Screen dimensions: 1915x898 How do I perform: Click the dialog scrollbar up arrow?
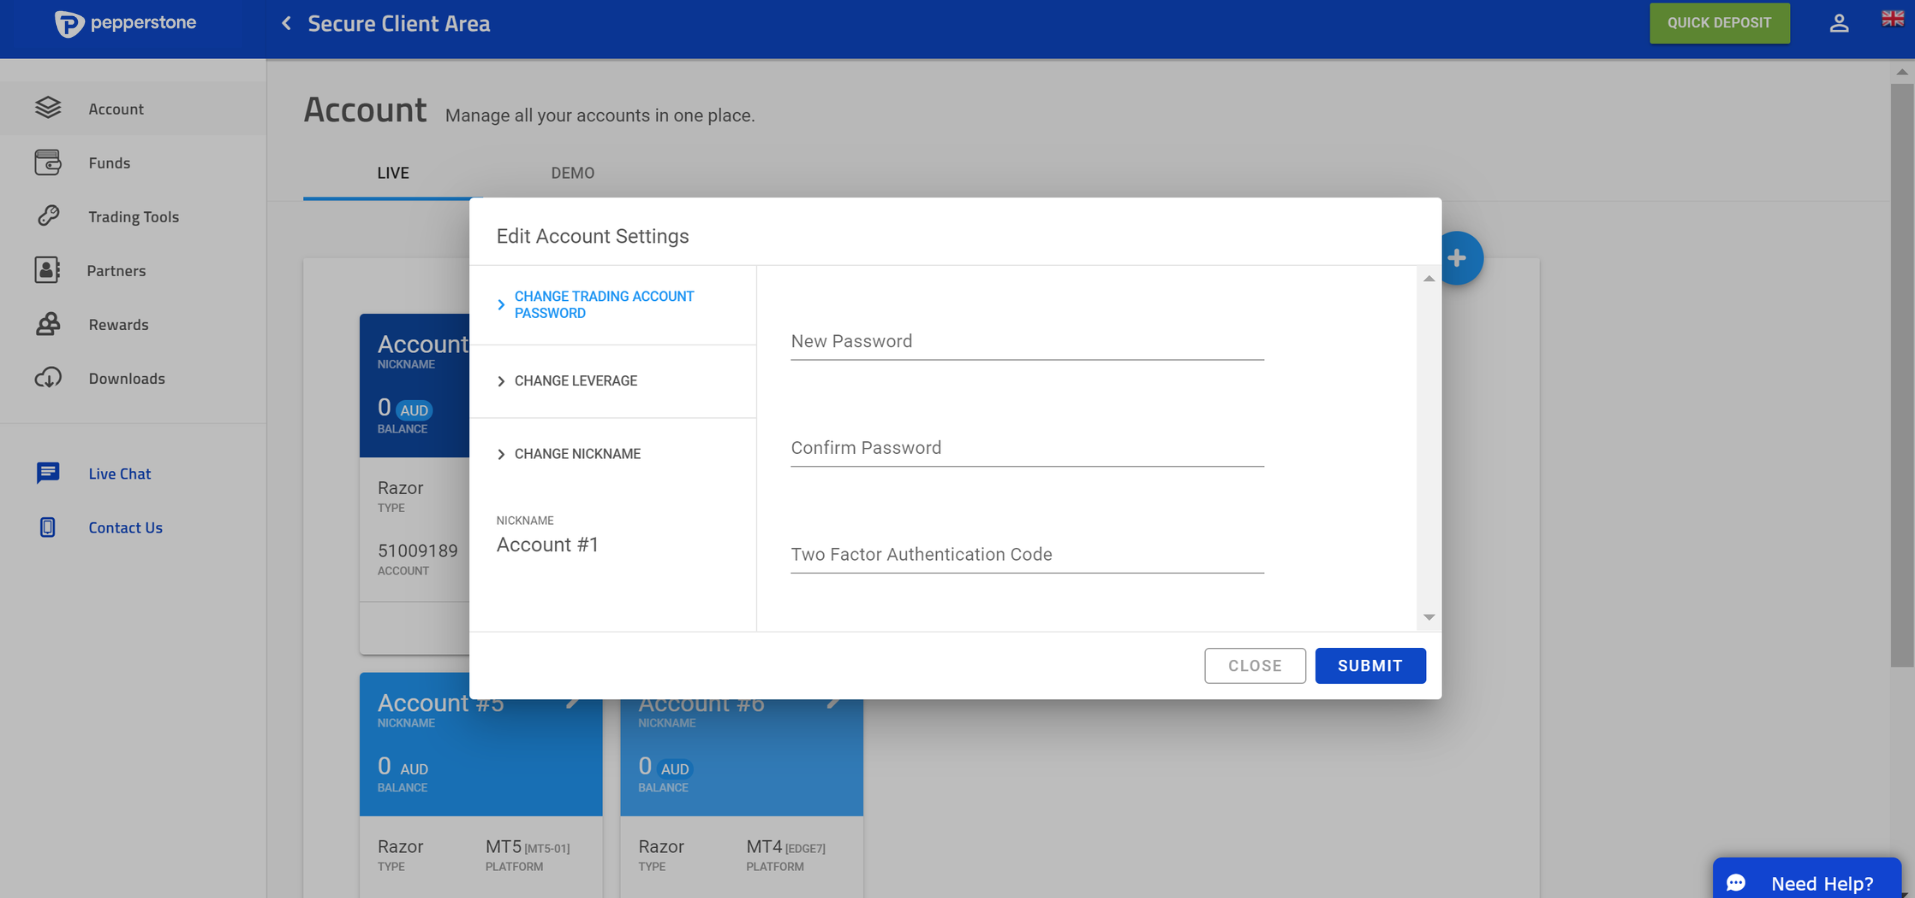[1429, 279]
